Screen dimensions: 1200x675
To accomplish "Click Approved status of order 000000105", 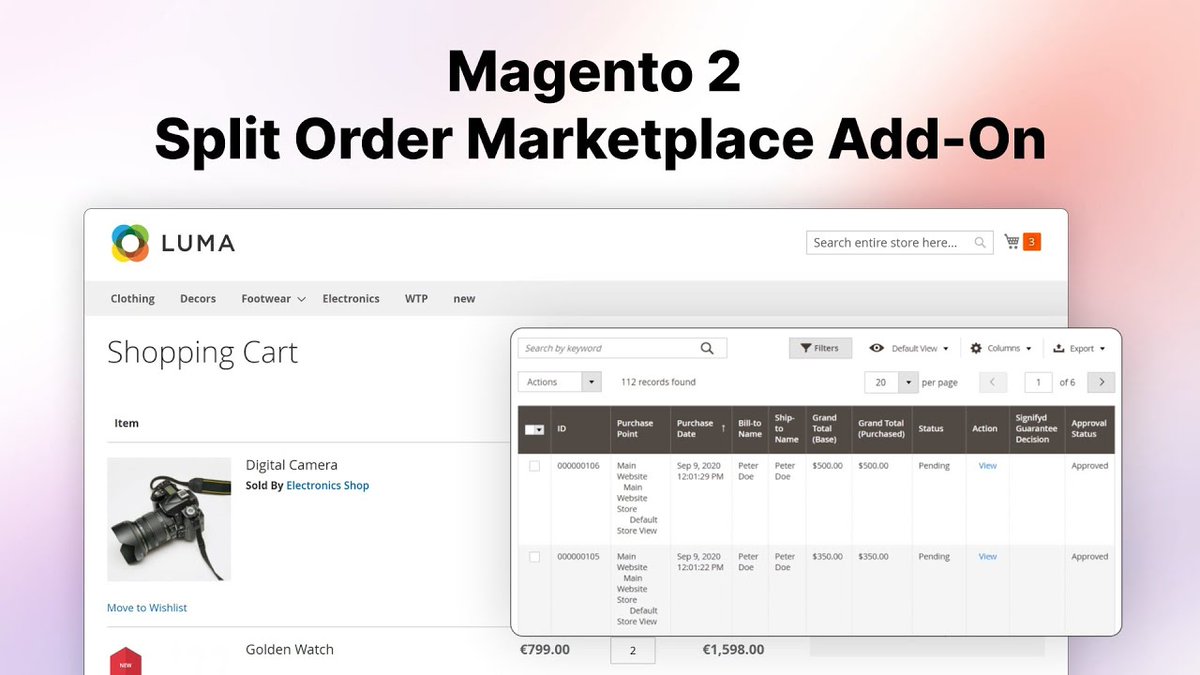I will pos(1090,557).
